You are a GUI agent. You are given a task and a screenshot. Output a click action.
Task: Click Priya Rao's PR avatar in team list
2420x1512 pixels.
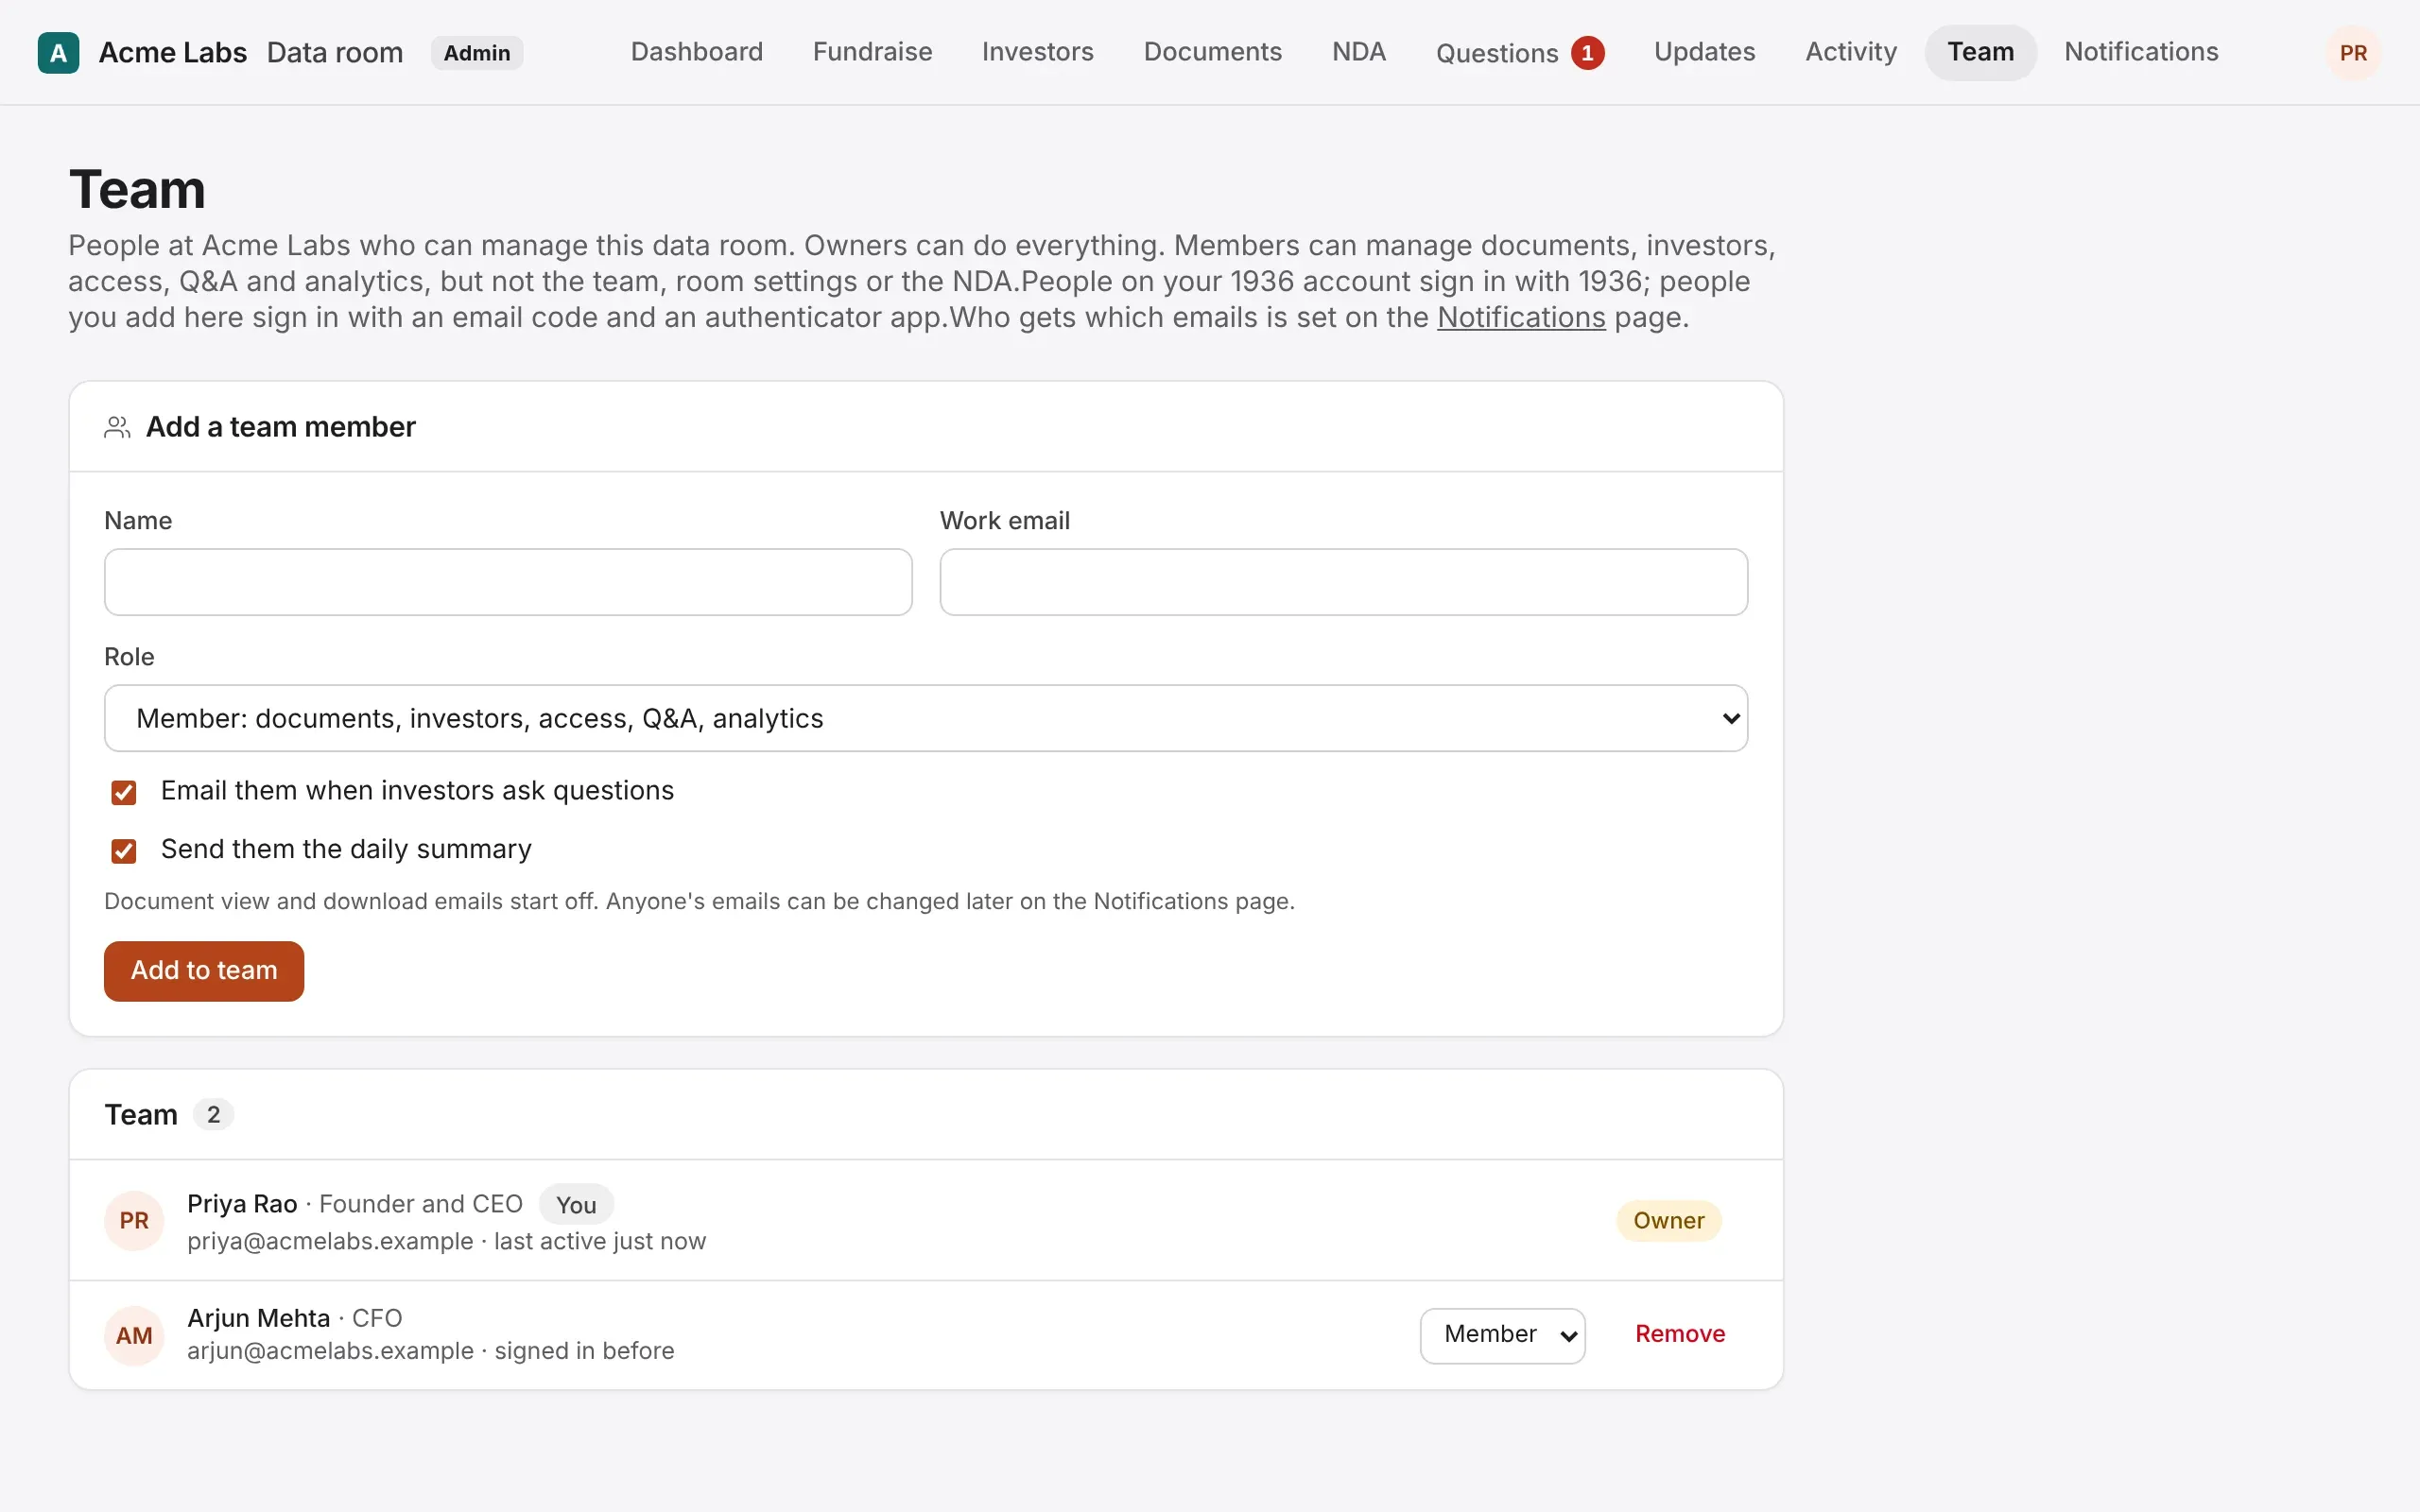(134, 1220)
